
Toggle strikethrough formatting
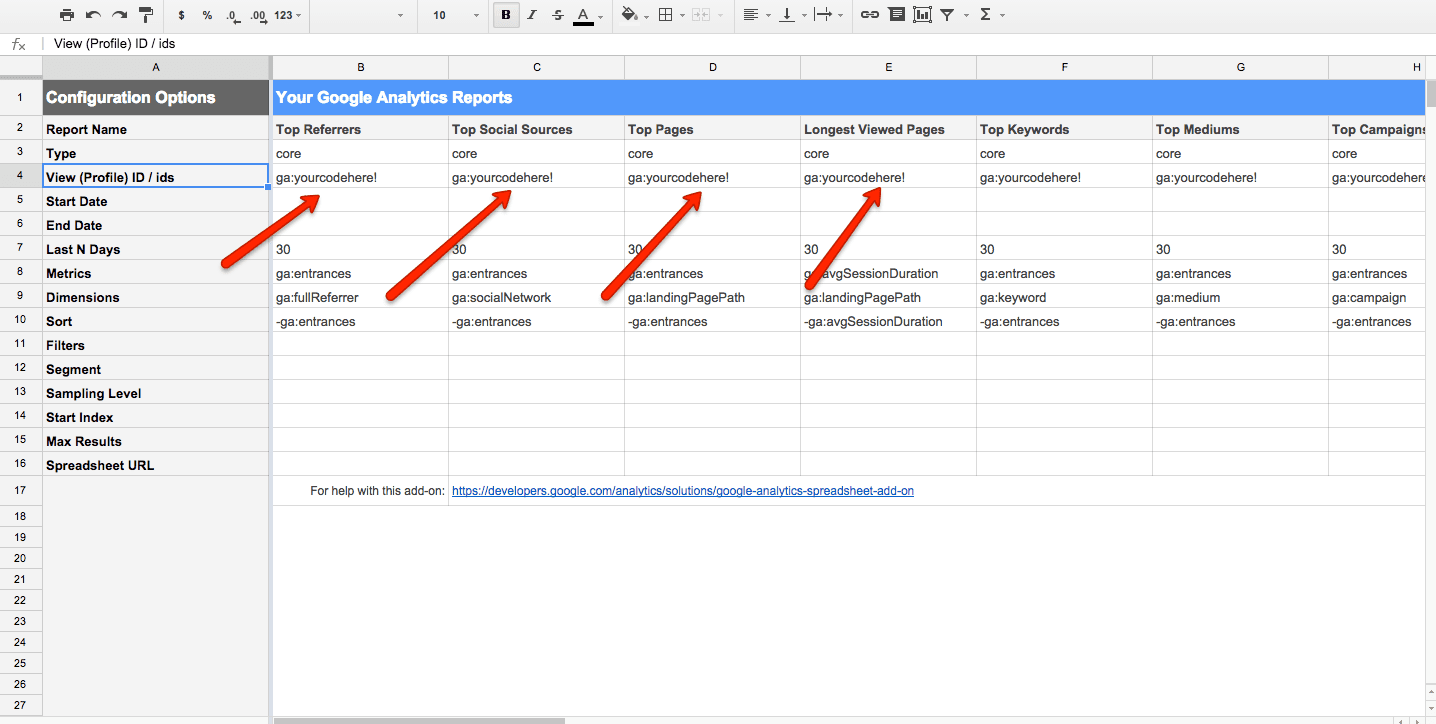[557, 15]
